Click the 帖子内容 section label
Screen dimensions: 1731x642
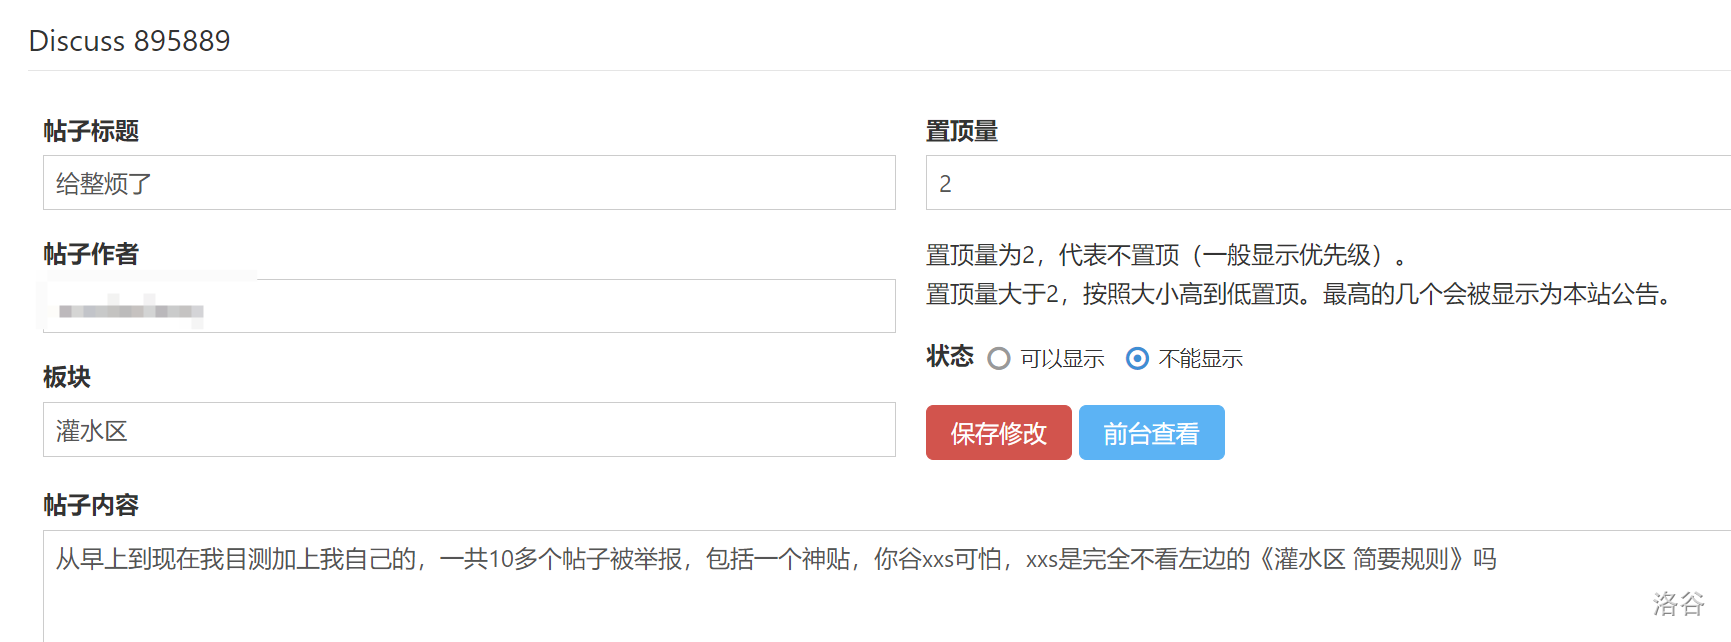pyautogui.click(x=91, y=505)
